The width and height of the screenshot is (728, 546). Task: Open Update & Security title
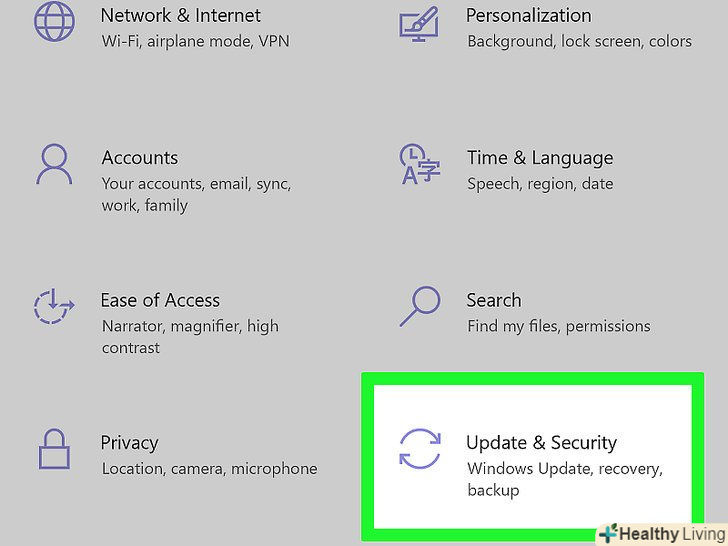(541, 443)
